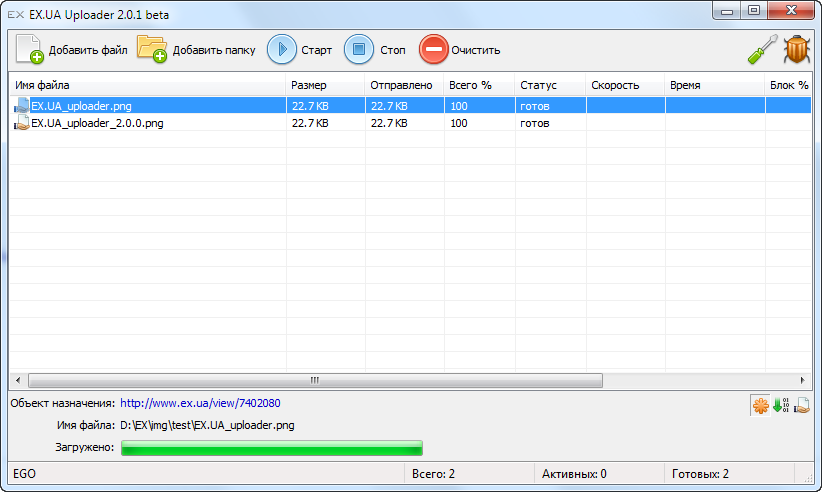Viewport: 822px width, 492px height.
Task: Minimize the EX.UA Uploader window
Action: [727, 11]
